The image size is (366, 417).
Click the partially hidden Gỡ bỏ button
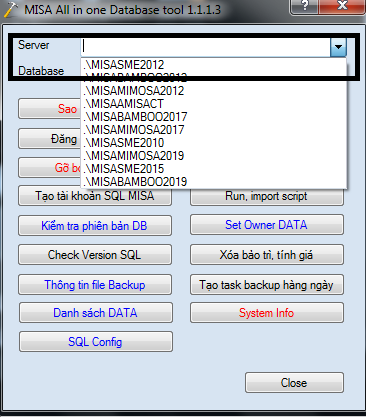point(49,168)
